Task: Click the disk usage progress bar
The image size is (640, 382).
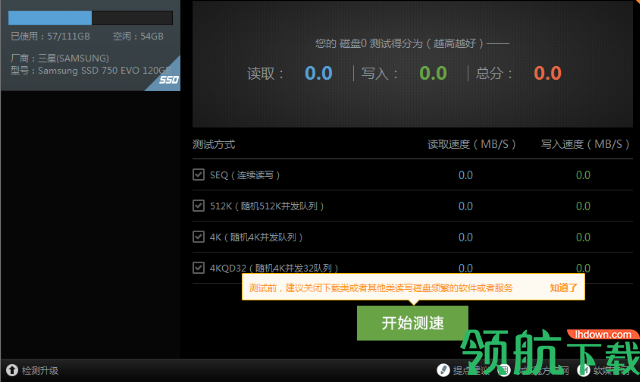Action: [x=90, y=18]
